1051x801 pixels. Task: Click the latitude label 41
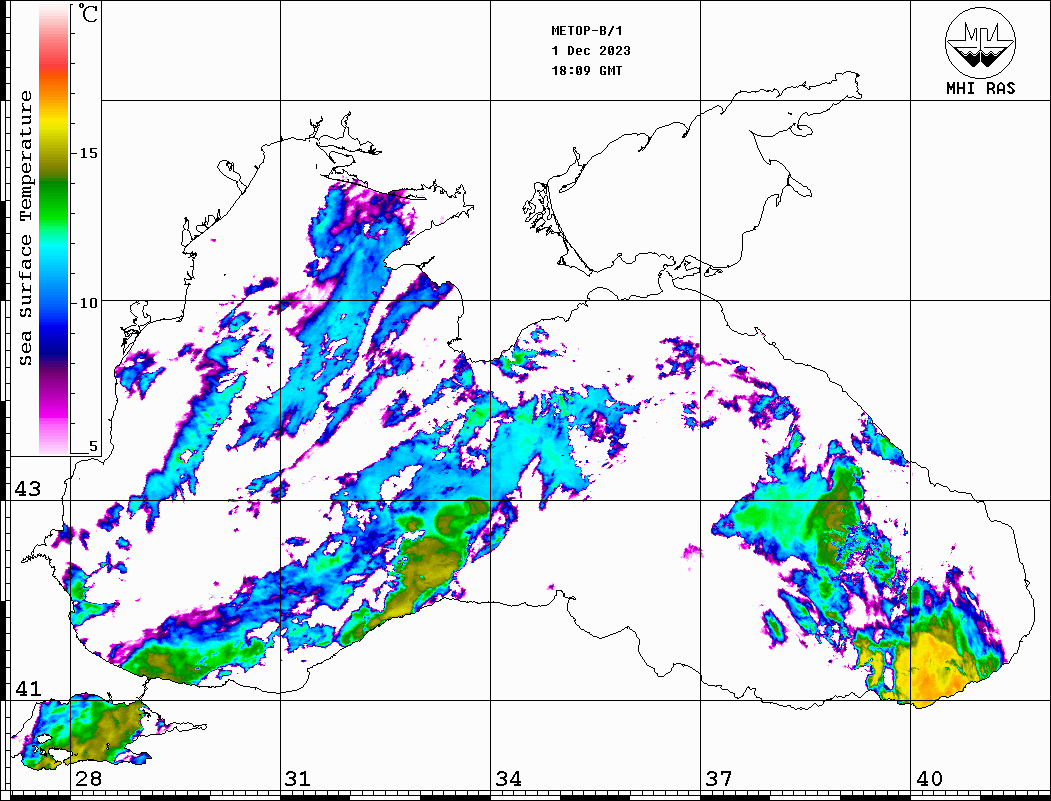(28, 688)
